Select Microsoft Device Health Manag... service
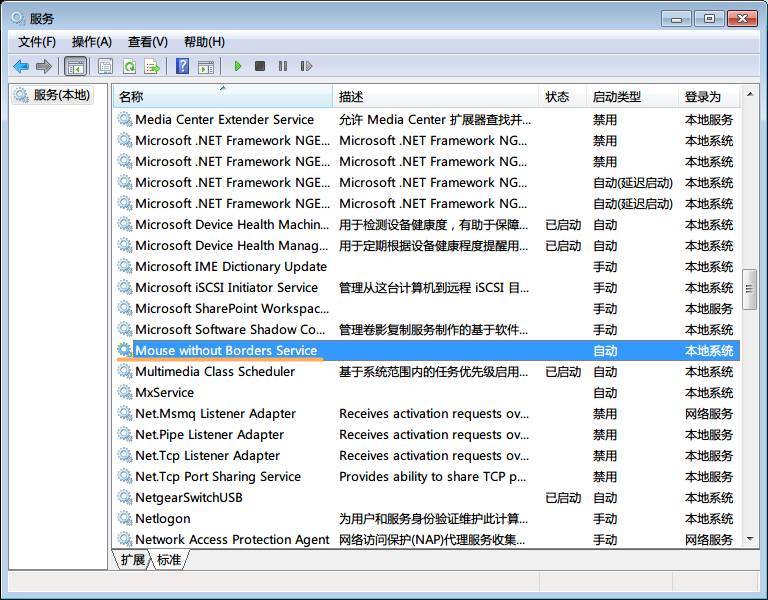The width and height of the screenshot is (768, 600). click(428, 245)
